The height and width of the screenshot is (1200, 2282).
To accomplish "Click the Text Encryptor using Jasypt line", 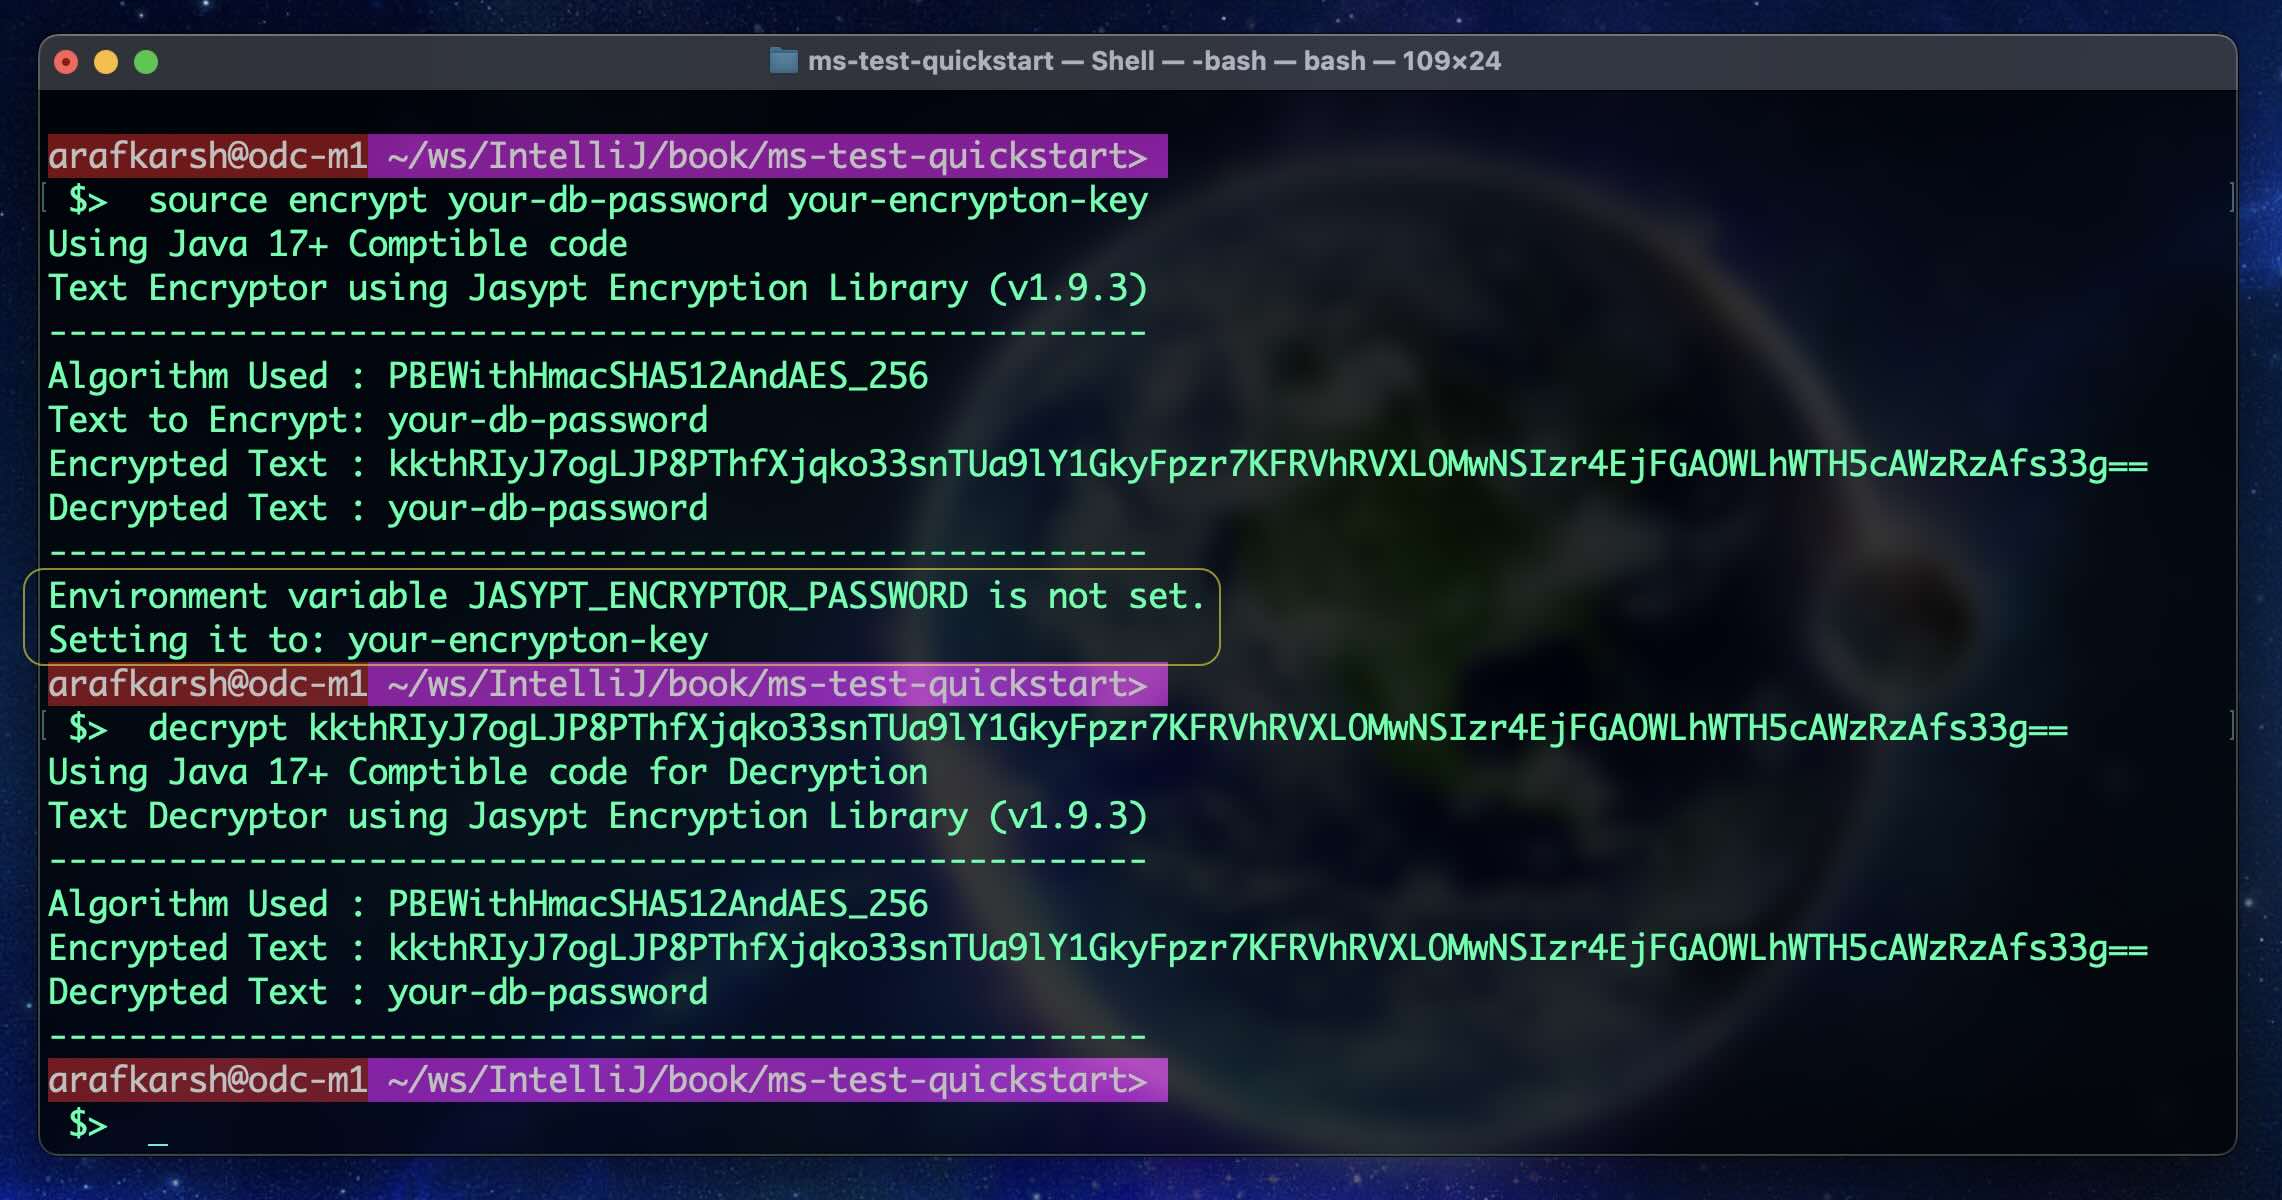I will tap(597, 289).
